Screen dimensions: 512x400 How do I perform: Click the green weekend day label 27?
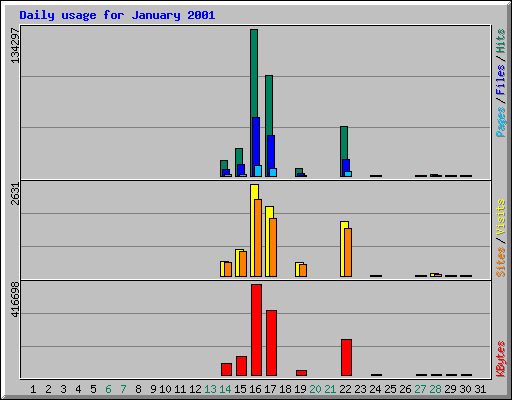420,389
